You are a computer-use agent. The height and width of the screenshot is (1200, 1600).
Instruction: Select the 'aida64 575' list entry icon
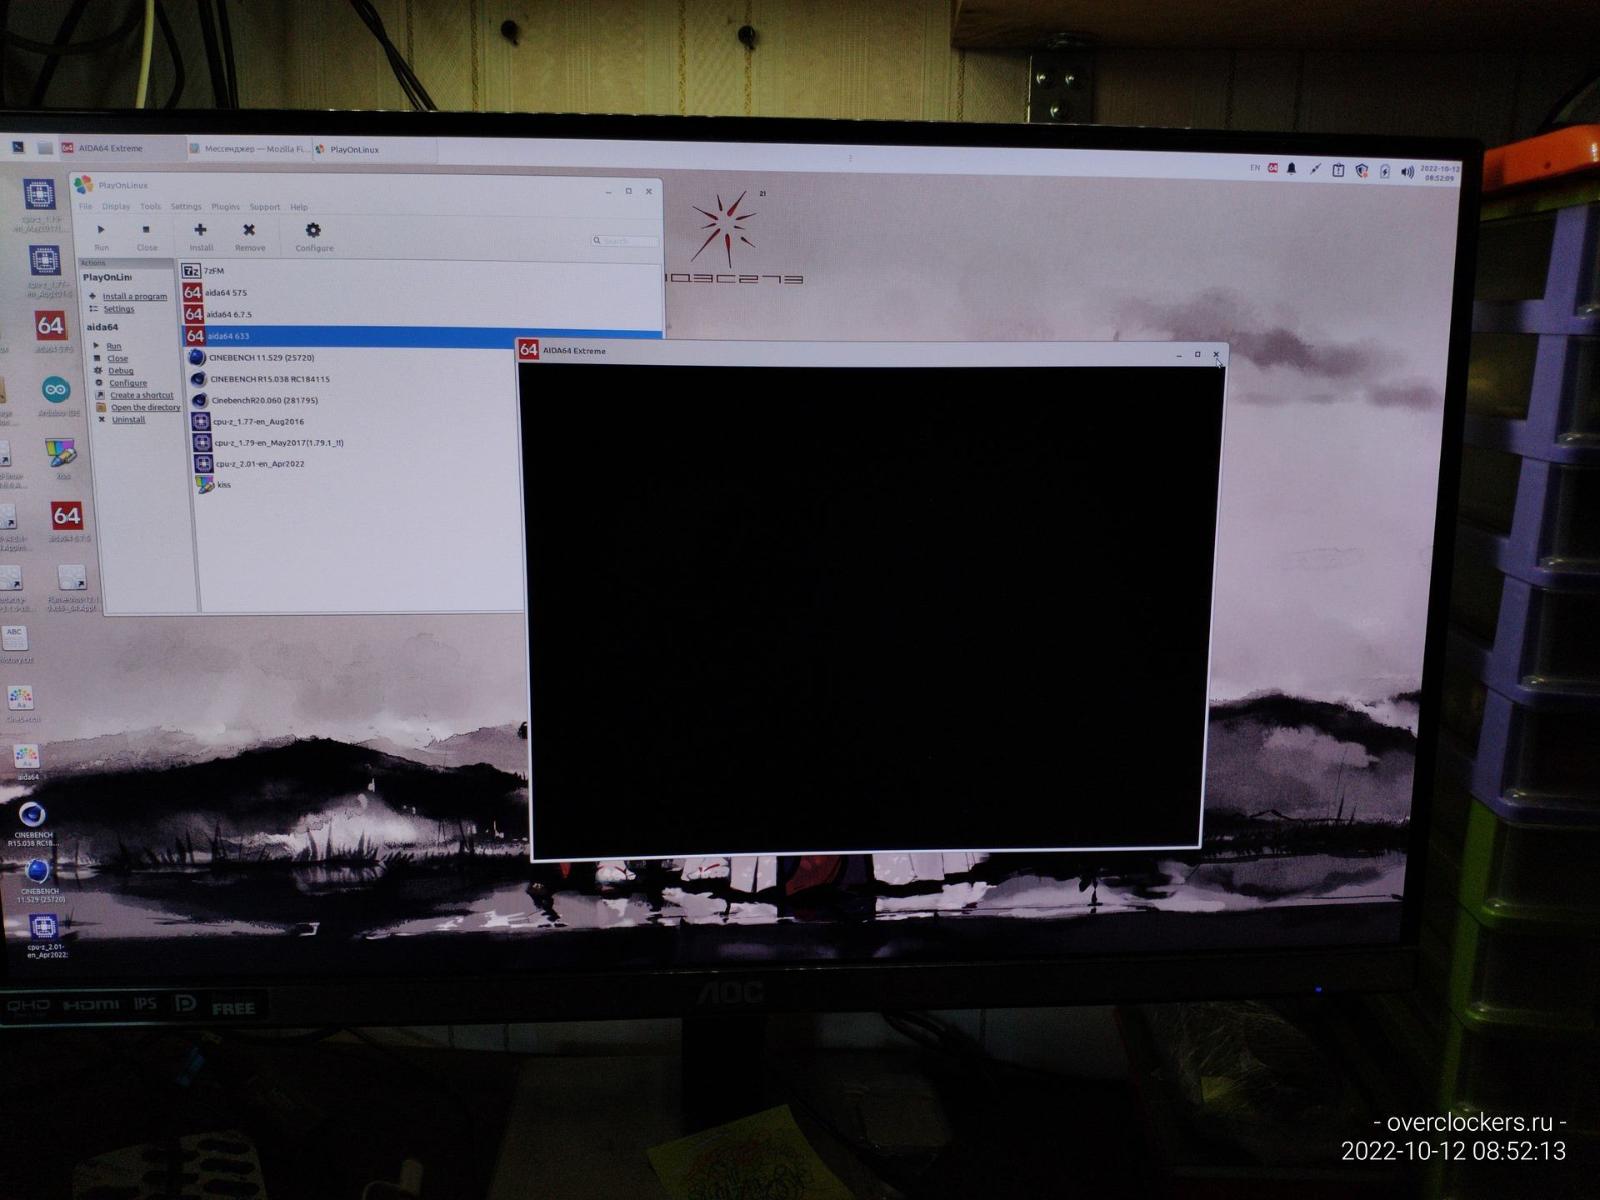pyautogui.click(x=192, y=292)
